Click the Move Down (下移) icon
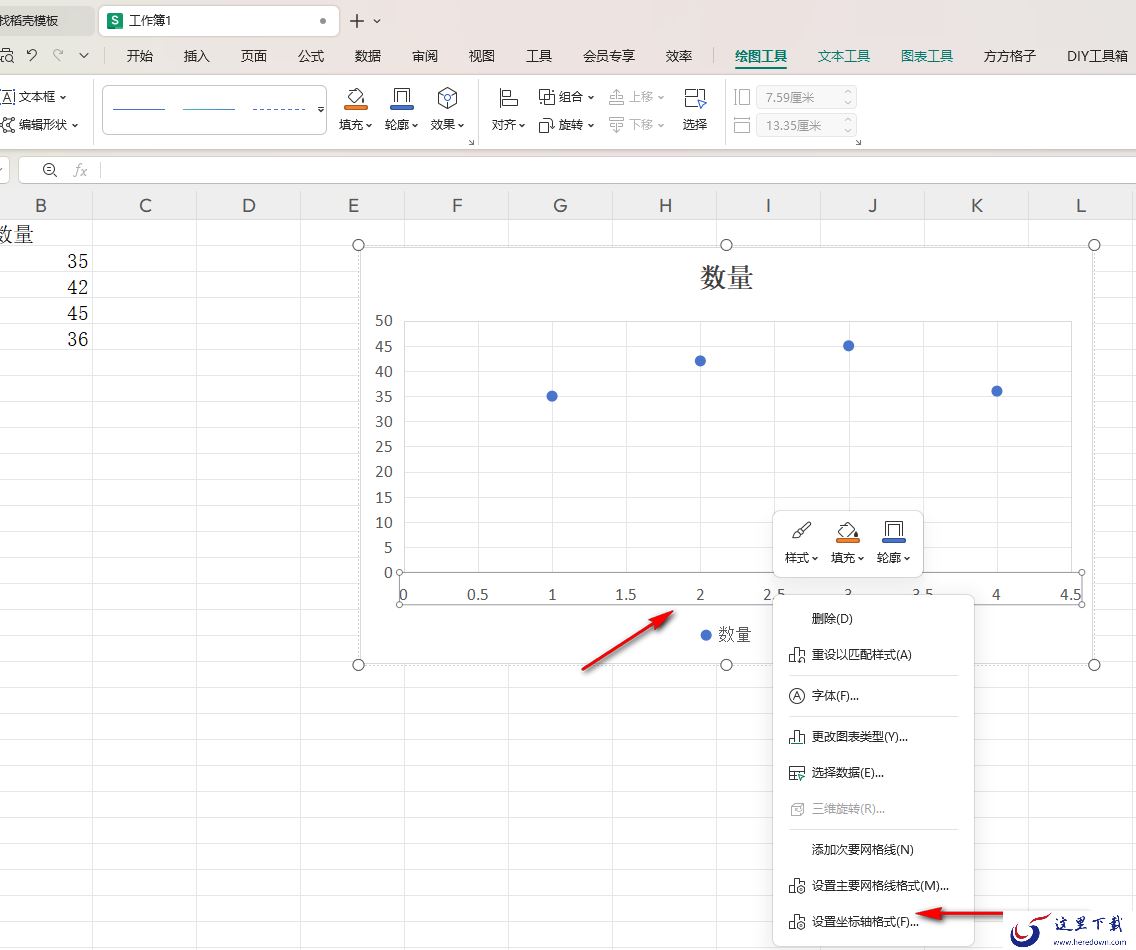This screenshot has width=1136, height=950. [617, 125]
